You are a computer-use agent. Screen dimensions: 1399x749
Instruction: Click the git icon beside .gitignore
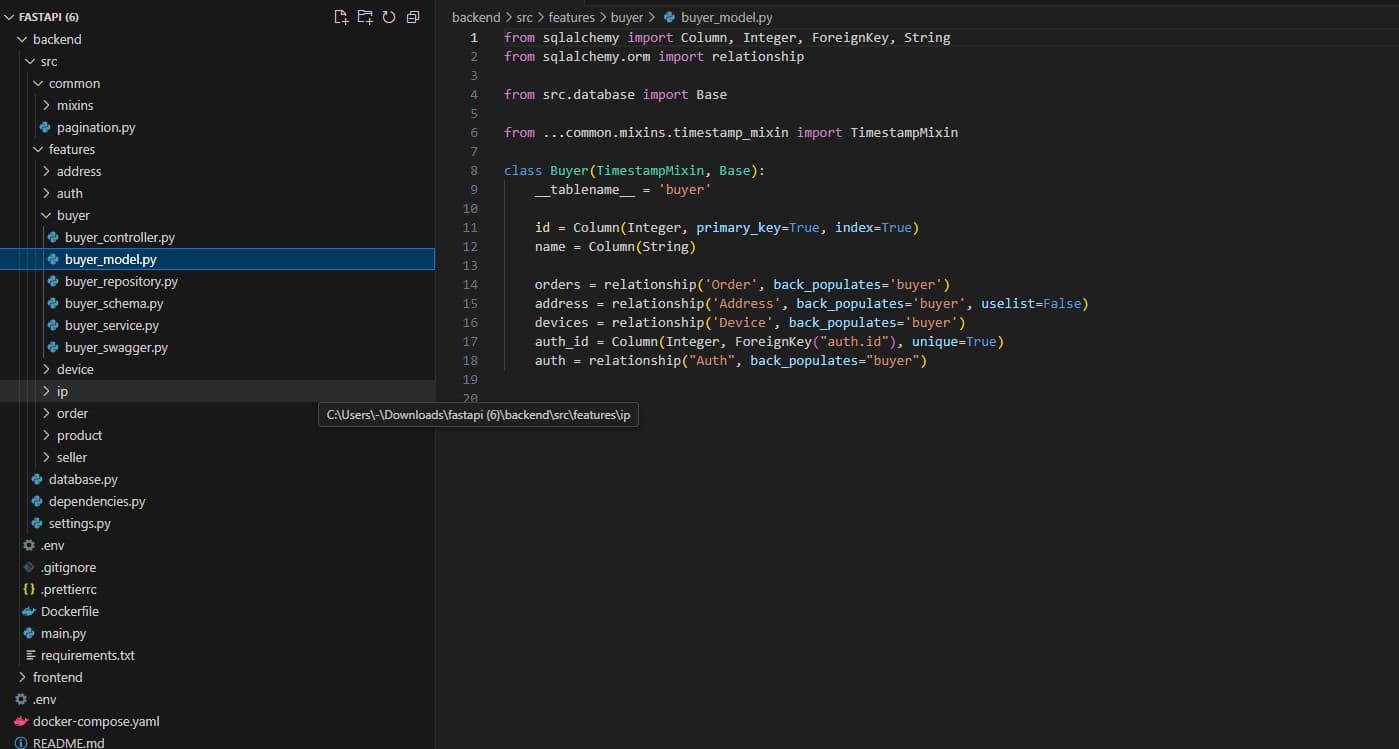click(x=29, y=567)
